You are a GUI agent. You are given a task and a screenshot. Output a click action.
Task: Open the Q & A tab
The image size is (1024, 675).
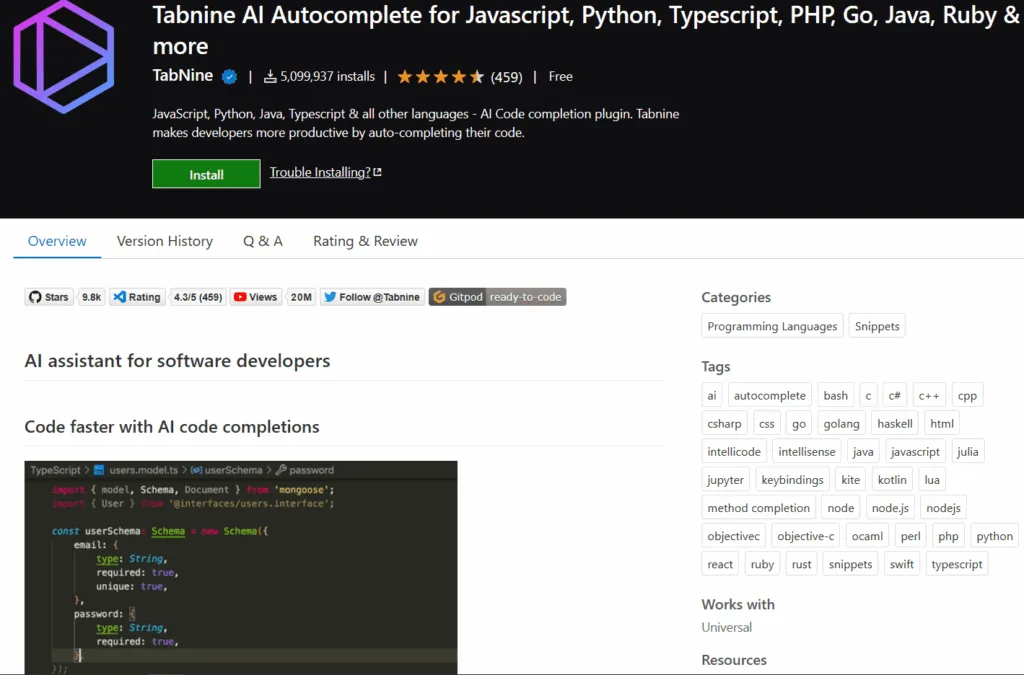point(262,241)
